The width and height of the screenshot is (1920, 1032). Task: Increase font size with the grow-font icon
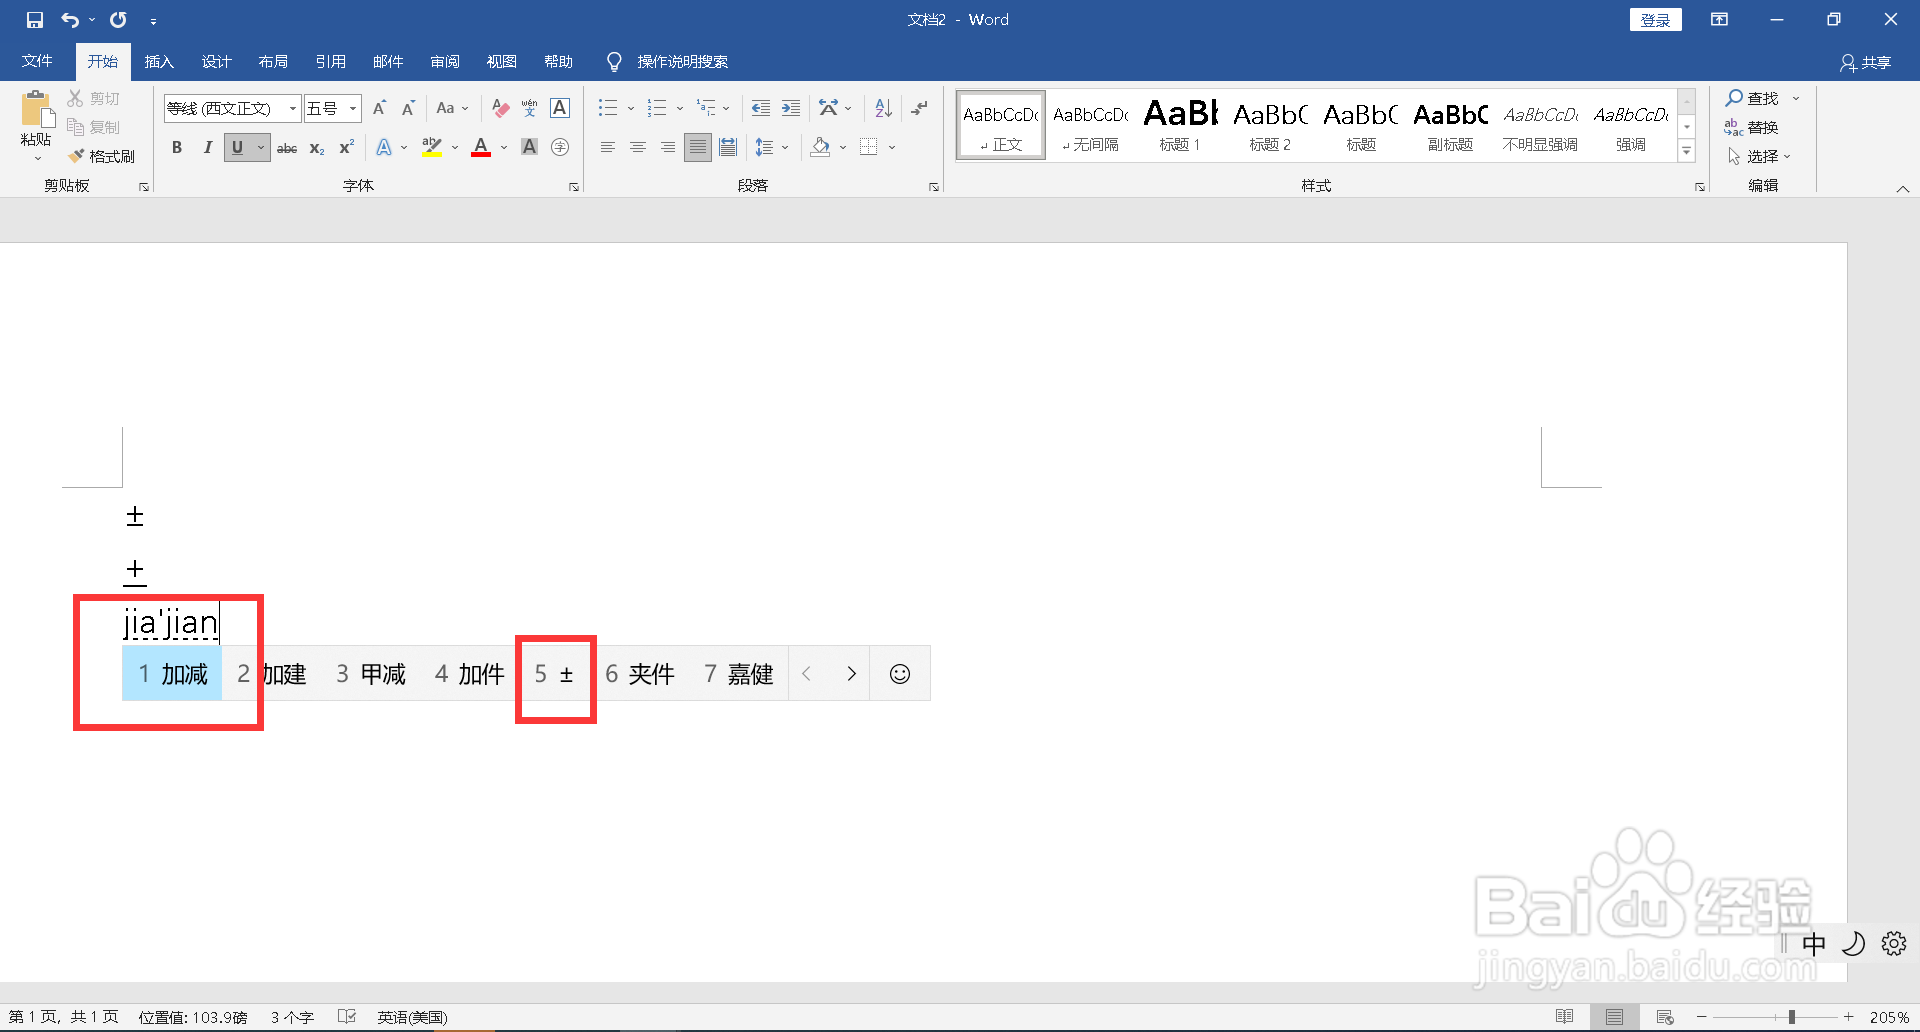click(379, 108)
